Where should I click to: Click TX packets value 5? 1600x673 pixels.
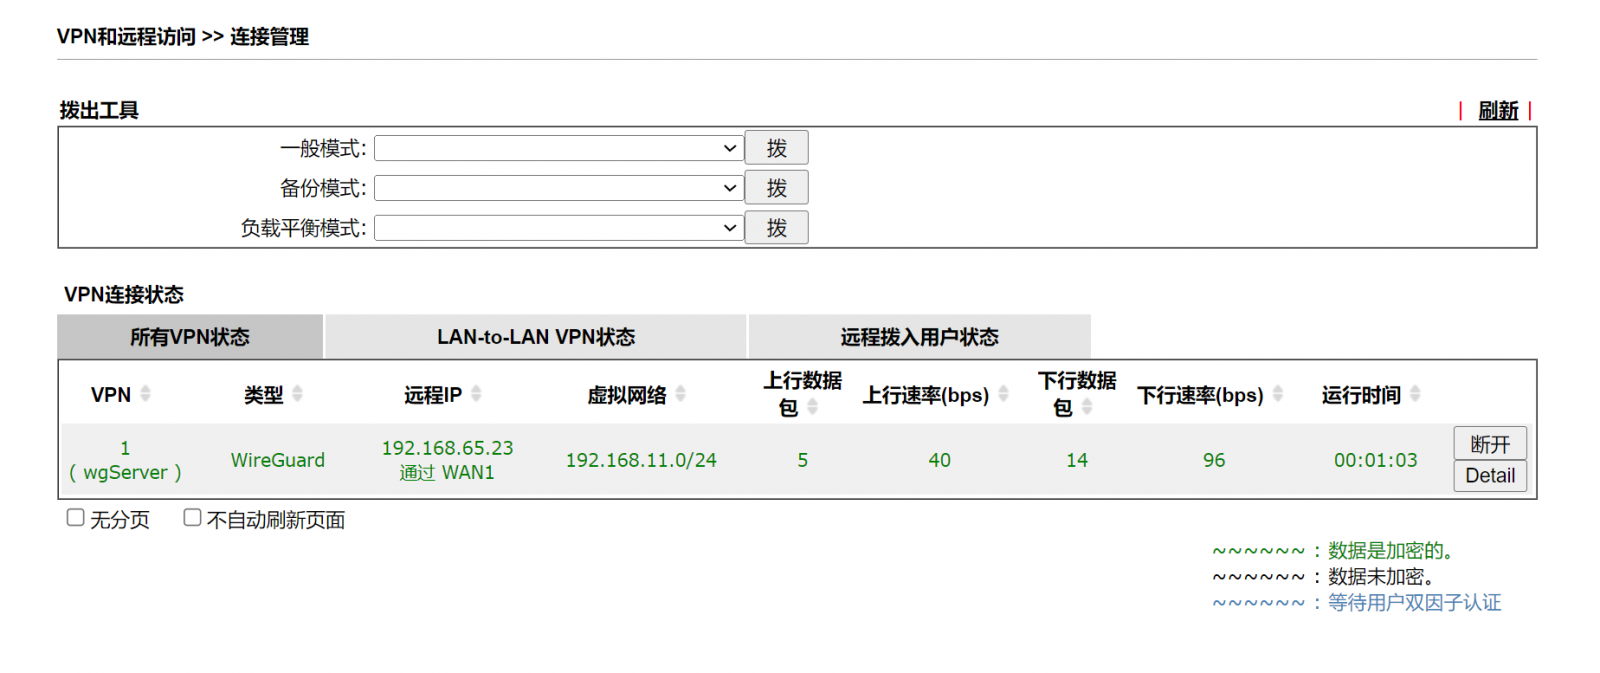point(803,460)
